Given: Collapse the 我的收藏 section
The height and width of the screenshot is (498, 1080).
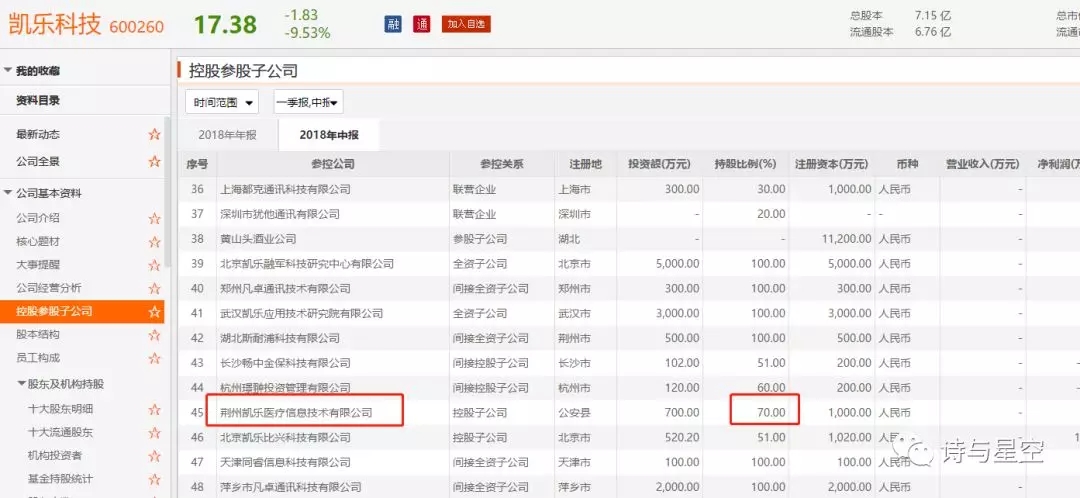Looking at the screenshot, I should pos(8,70).
